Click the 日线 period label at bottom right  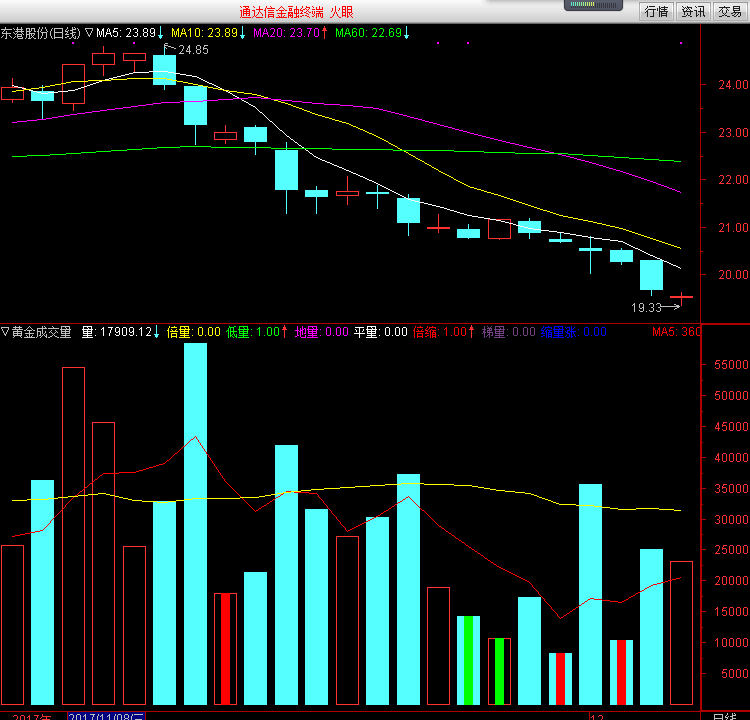point(724,716)
